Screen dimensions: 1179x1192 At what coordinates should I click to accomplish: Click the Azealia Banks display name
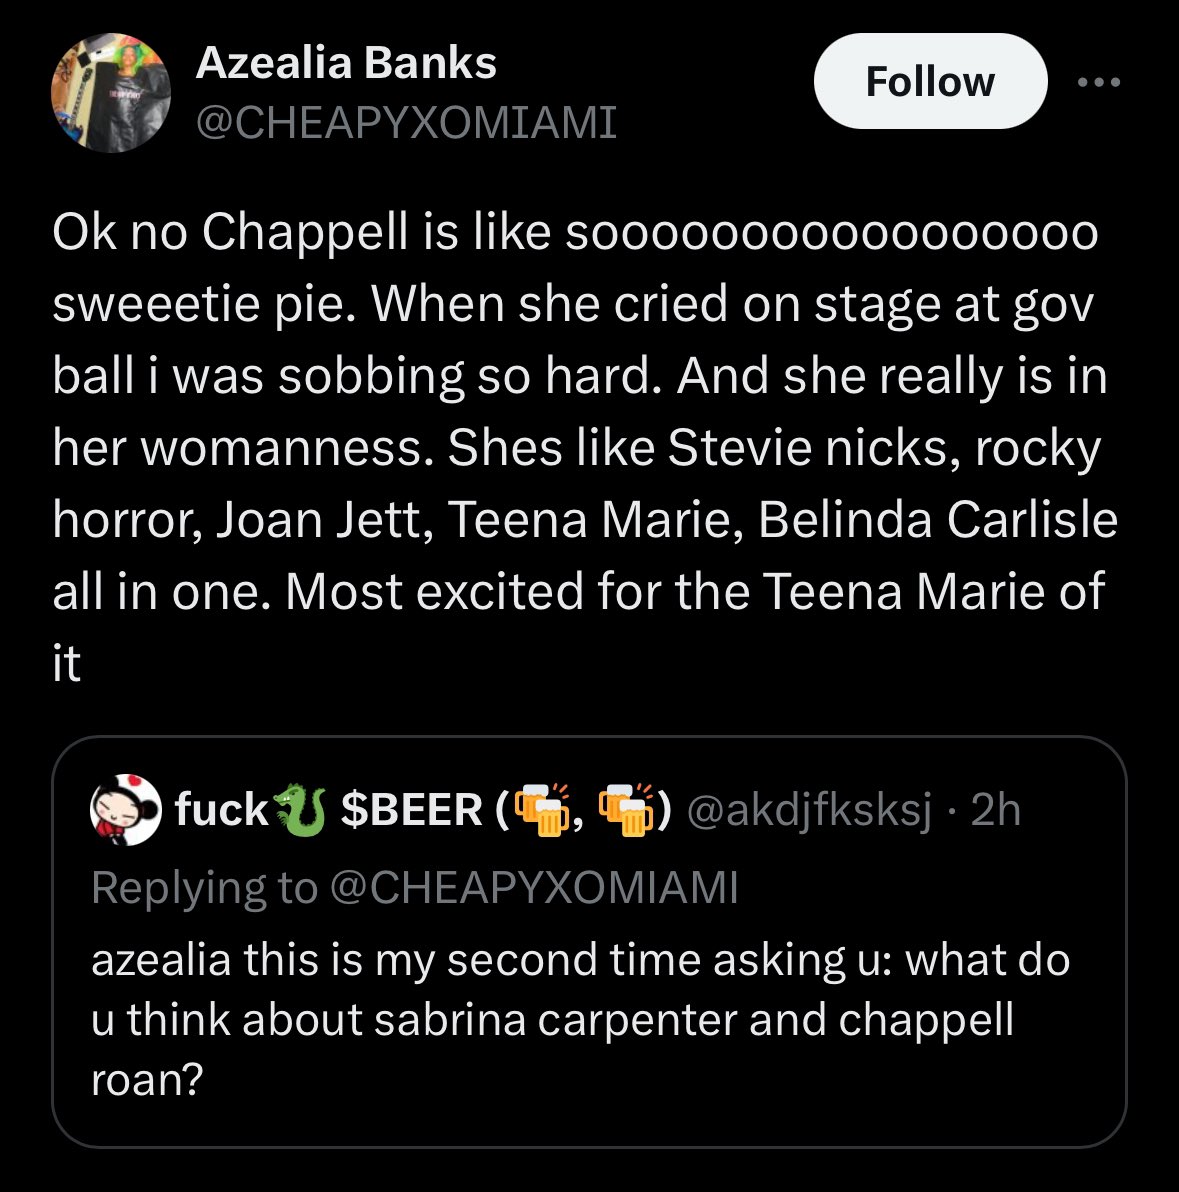tap(346, 63)
